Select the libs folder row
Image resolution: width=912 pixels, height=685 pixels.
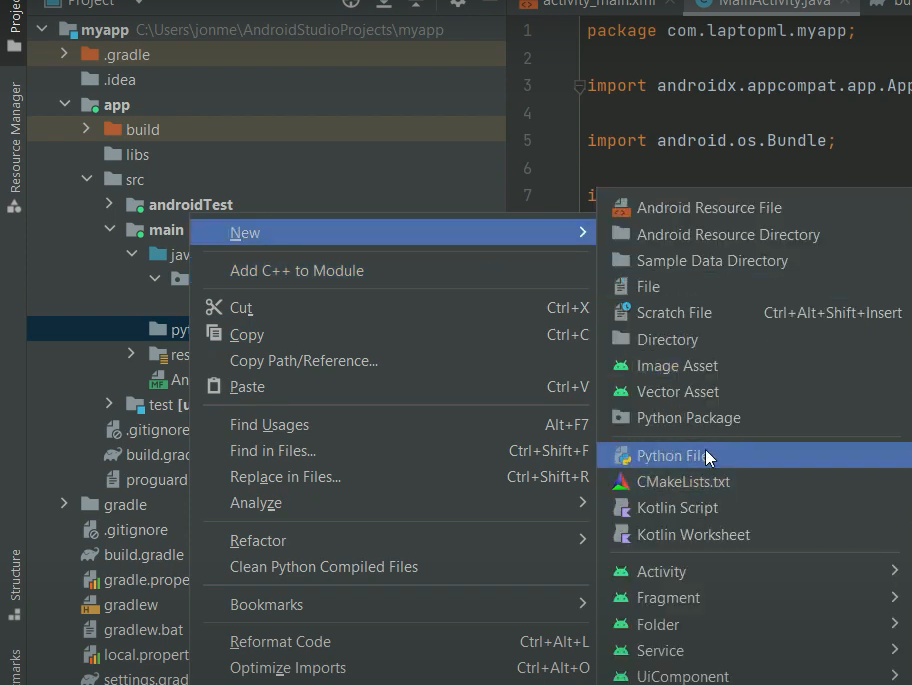tap(266, 154)
